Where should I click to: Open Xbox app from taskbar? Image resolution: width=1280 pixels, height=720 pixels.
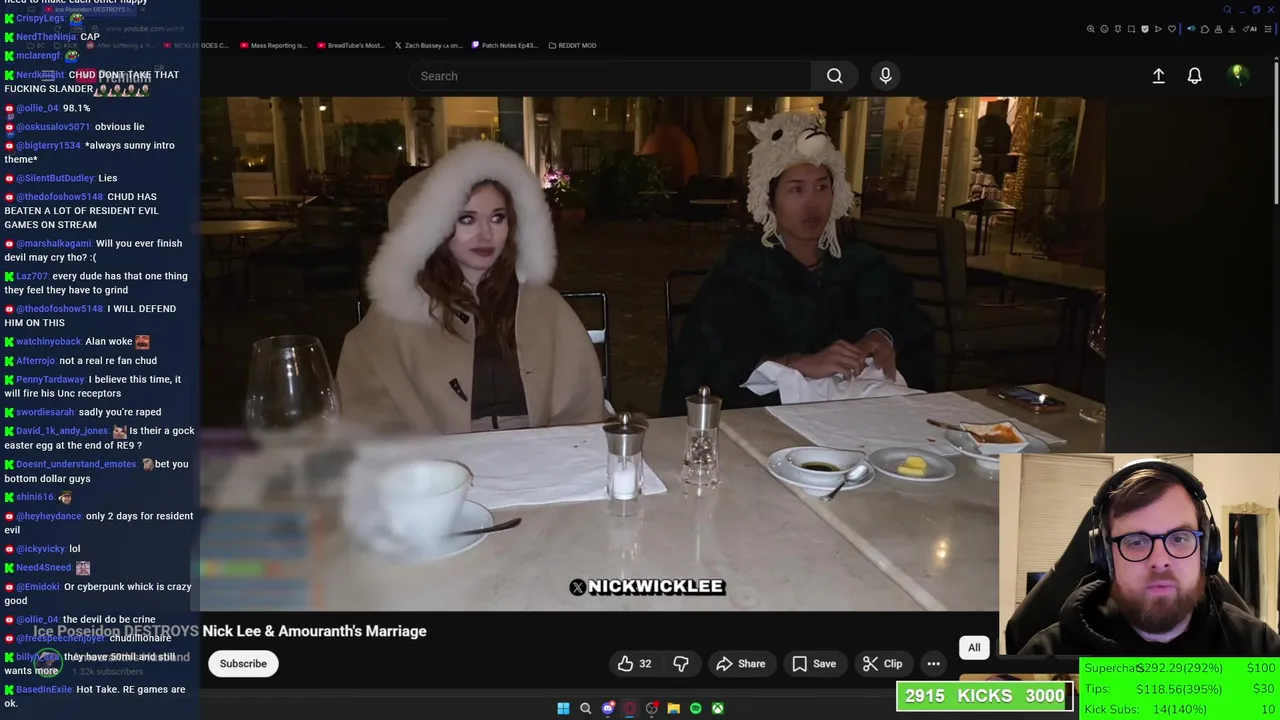pyautogui.click(x=718, y=708)
